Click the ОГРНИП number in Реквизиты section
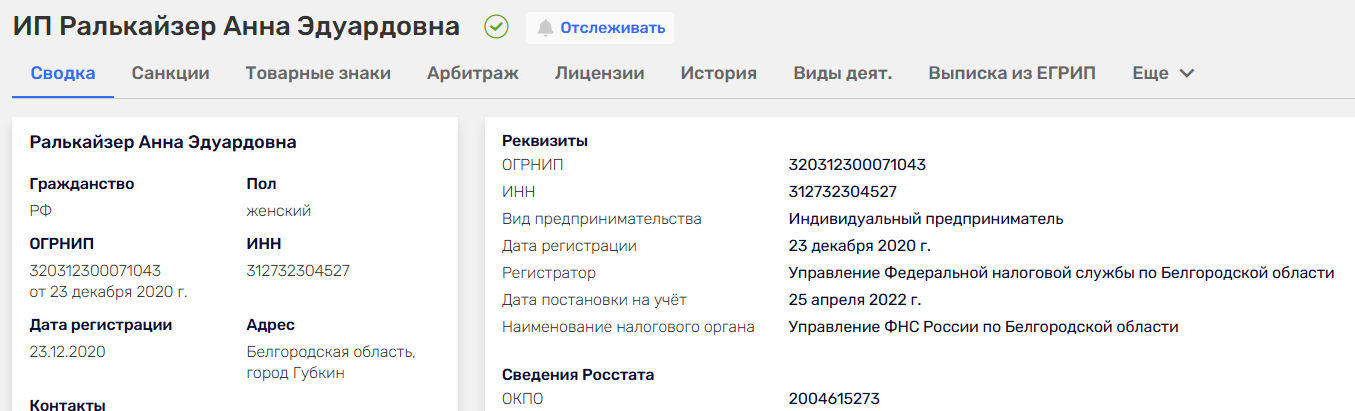The height and width of the screenshot is (411, 1355). 857,165
